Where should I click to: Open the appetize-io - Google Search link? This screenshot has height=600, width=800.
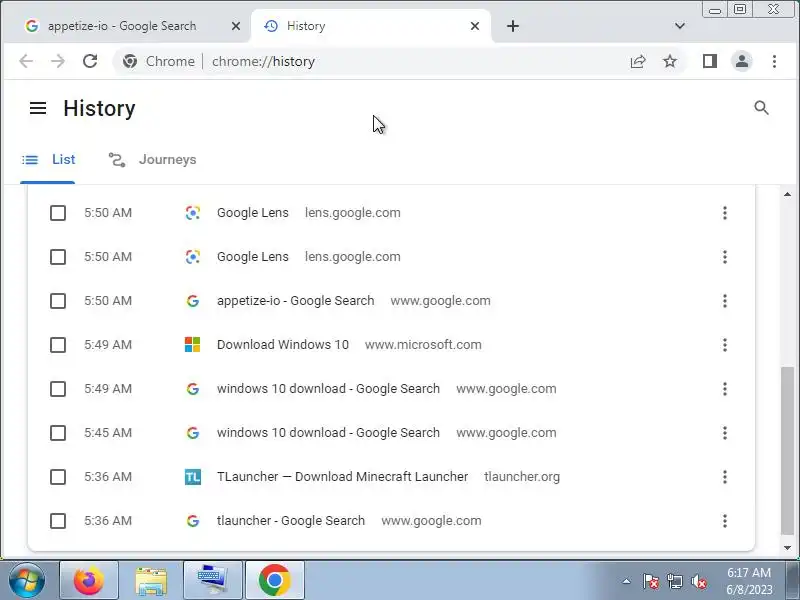[x=295, y=301]
